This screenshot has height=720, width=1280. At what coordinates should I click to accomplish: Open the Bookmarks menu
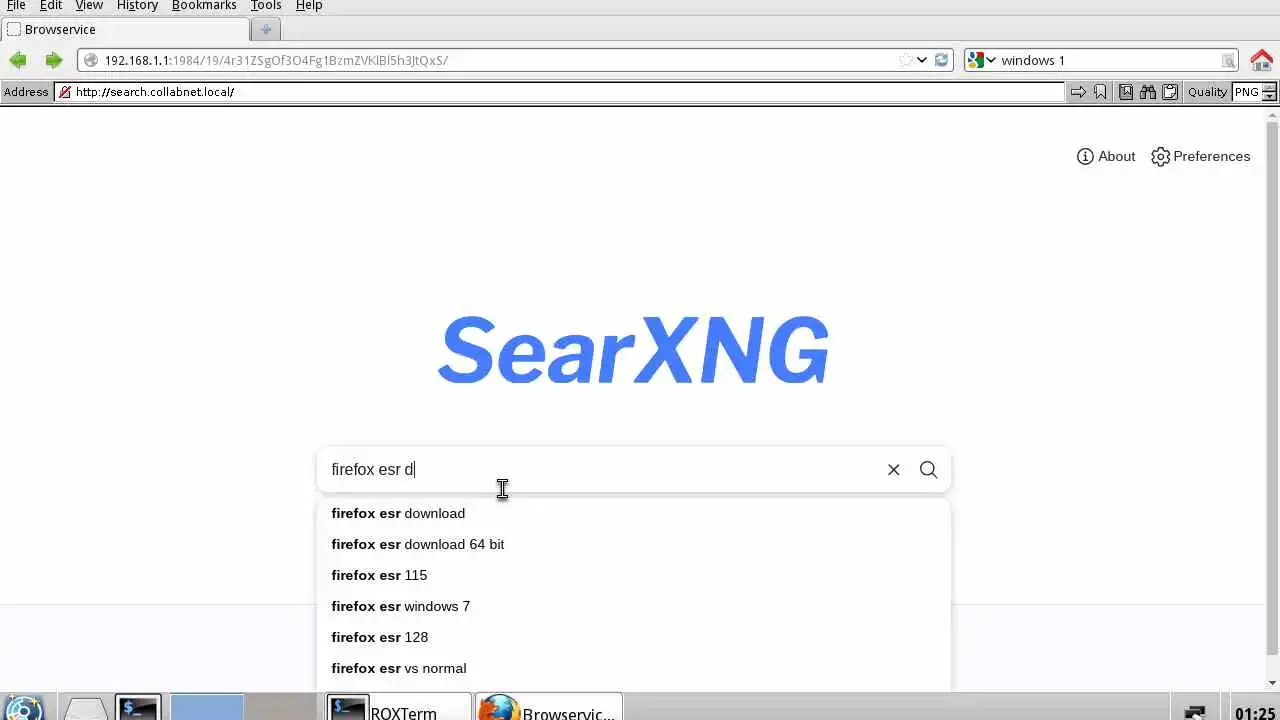pyautogui.click(x=204, y=6)
